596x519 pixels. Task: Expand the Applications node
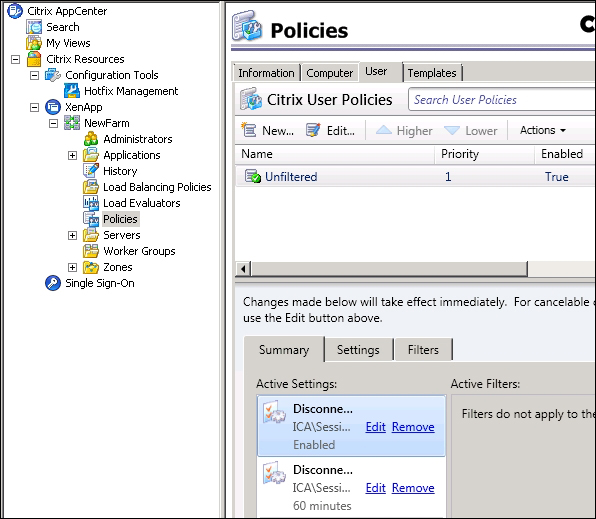(72, 155)
